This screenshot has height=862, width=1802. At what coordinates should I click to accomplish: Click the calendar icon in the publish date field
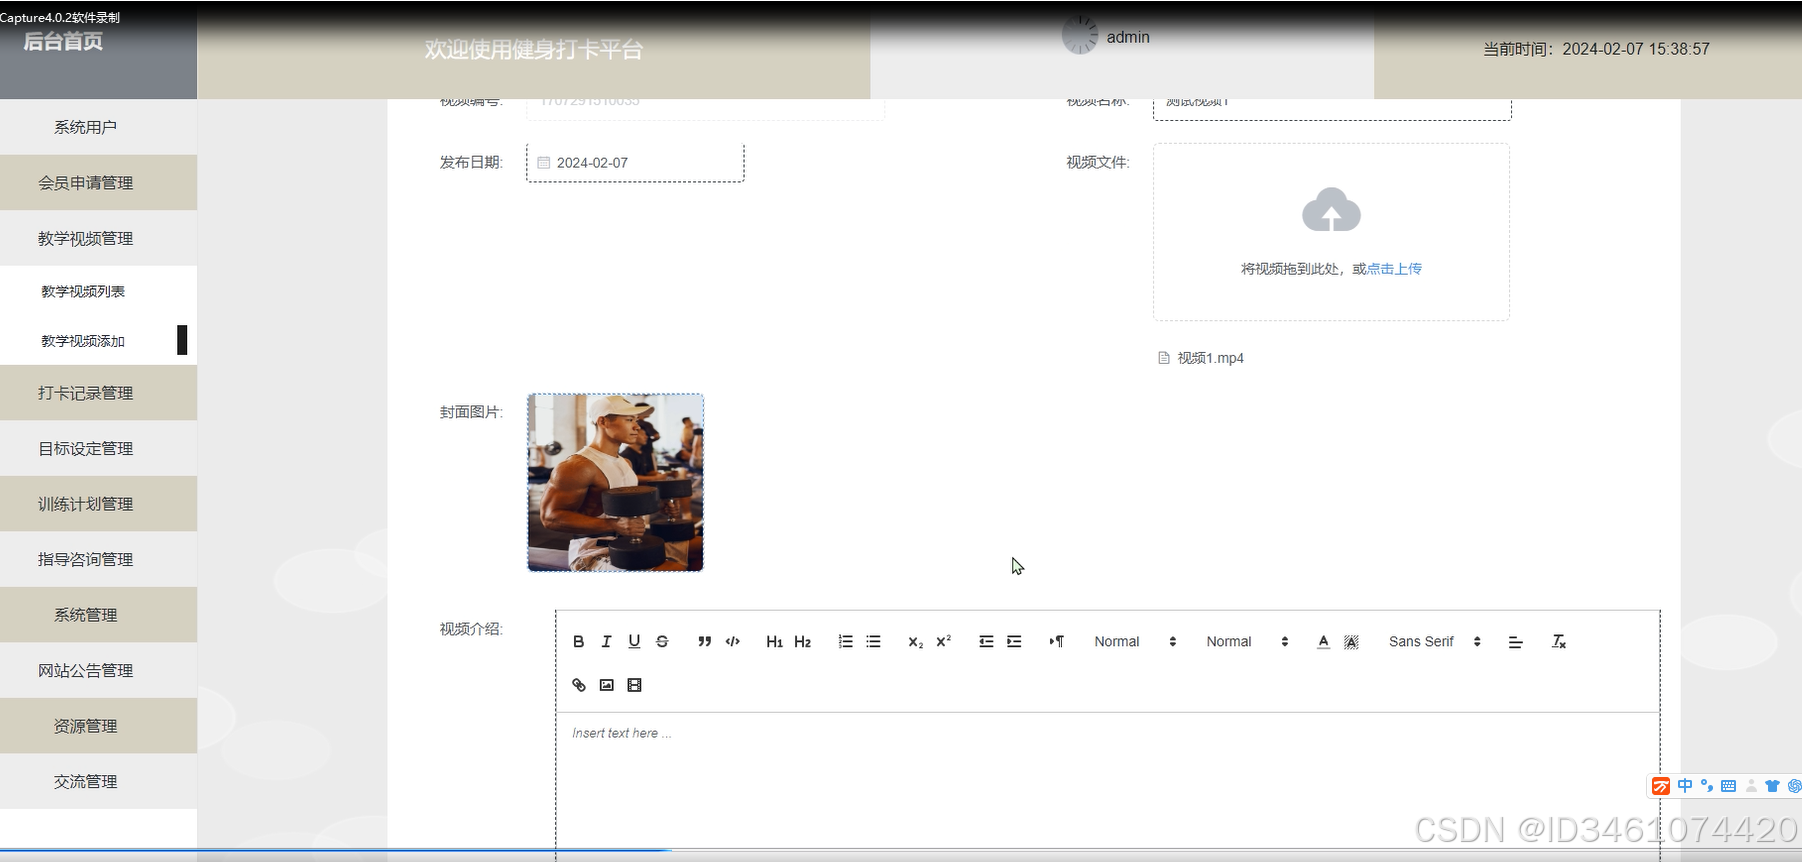tap(543, 163)
